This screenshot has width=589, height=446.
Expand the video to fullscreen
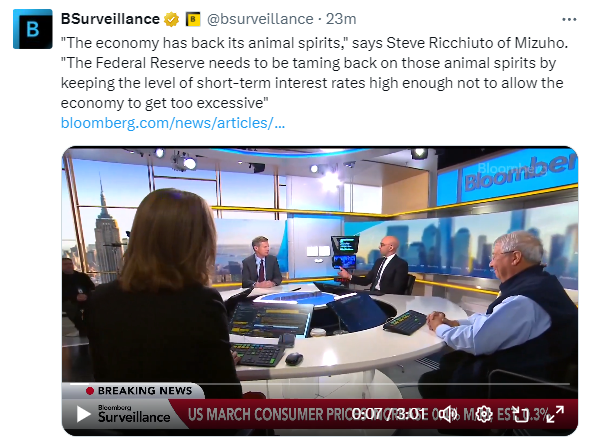556,414
